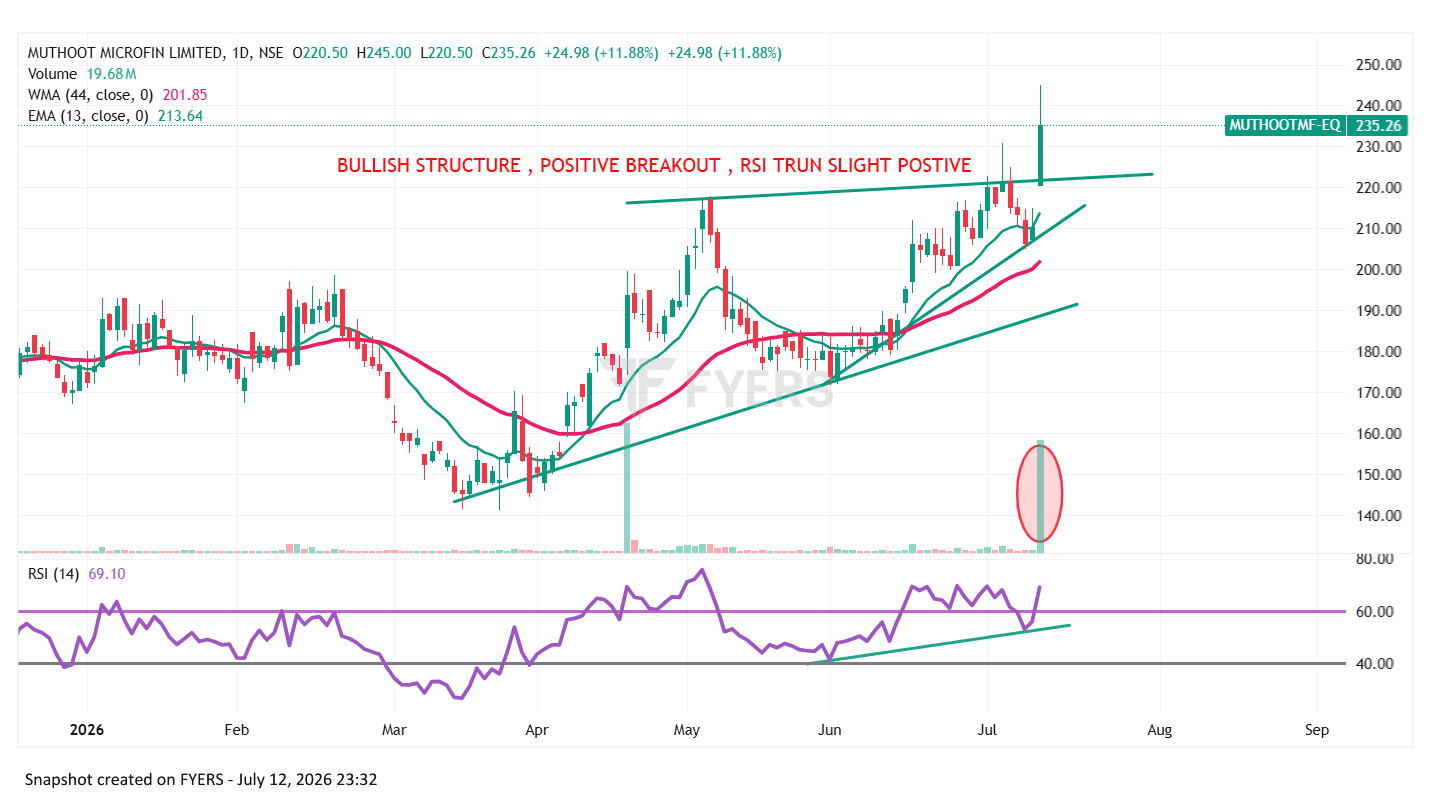Viewport: 1431px width, 800px height.
Task: Click the 210.00 price axis label
Action: (1378, 229)
